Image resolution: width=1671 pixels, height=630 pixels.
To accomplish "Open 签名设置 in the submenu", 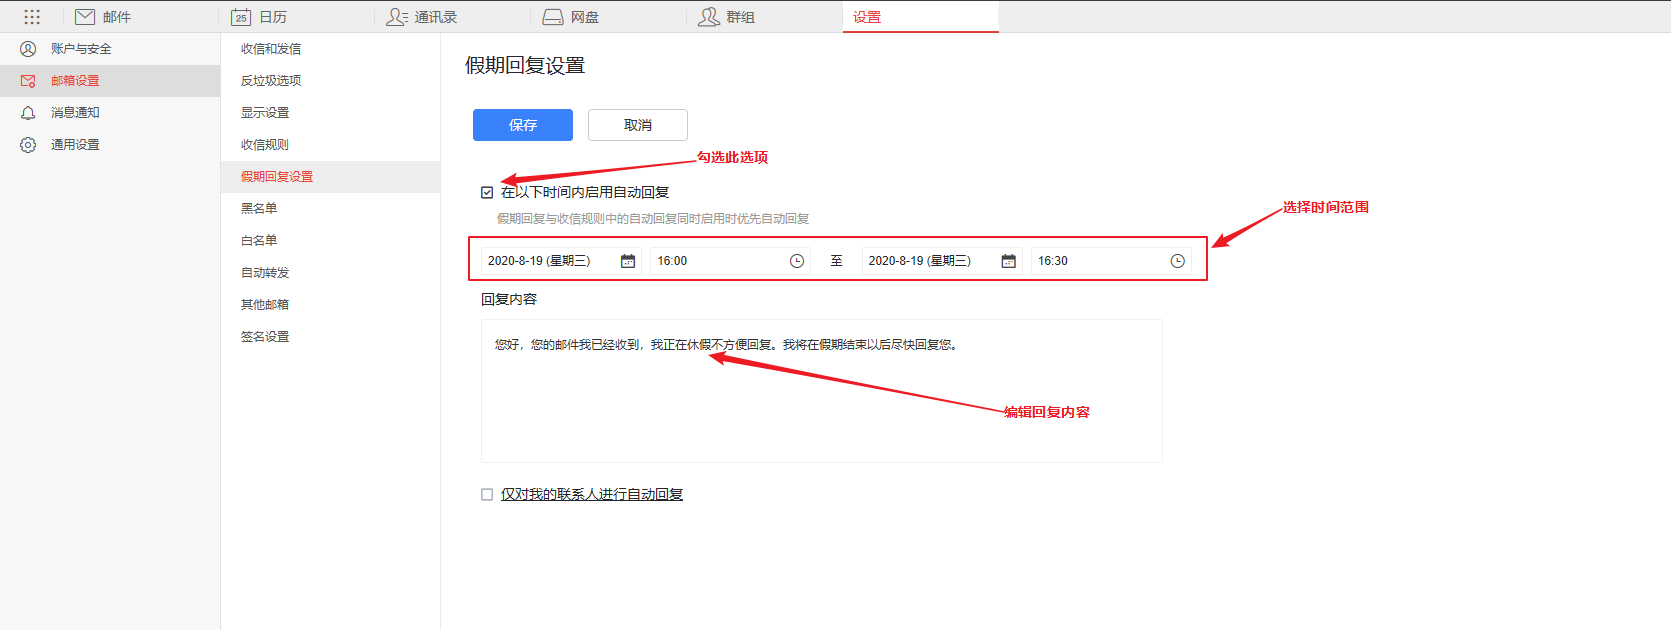I will pyautogui.click(x=265, y=337).
